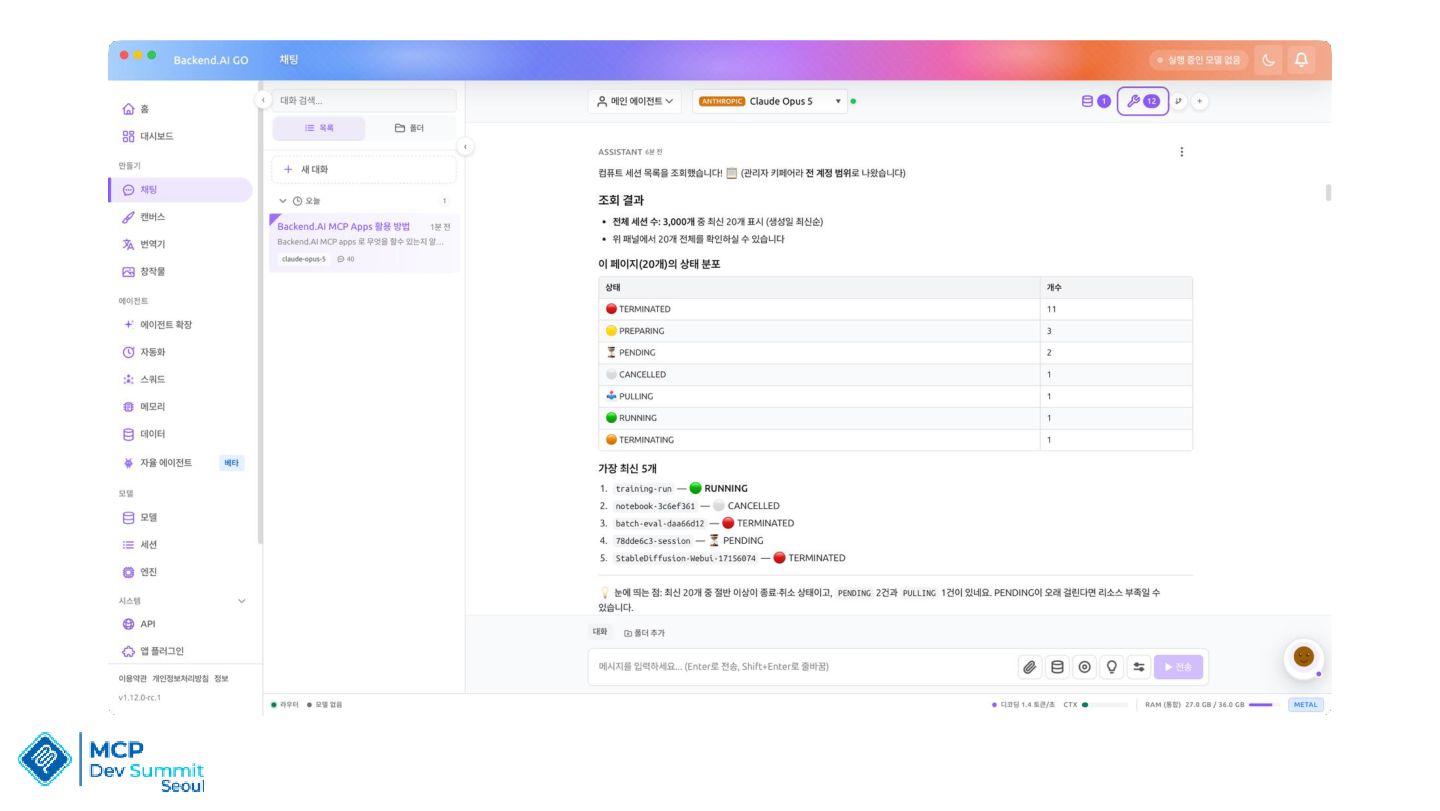
Task: Select the 대화 tab above the message box
Action: 600,632
